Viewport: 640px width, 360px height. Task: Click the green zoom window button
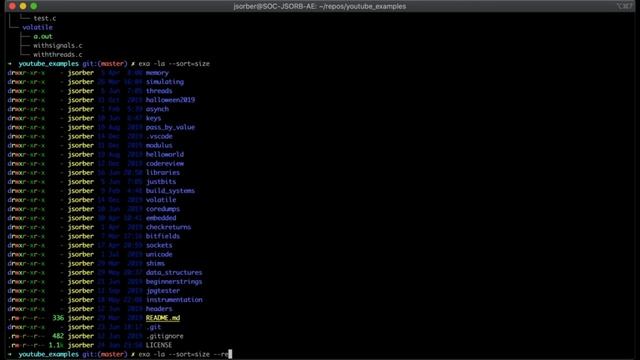[x=33, y=6]
